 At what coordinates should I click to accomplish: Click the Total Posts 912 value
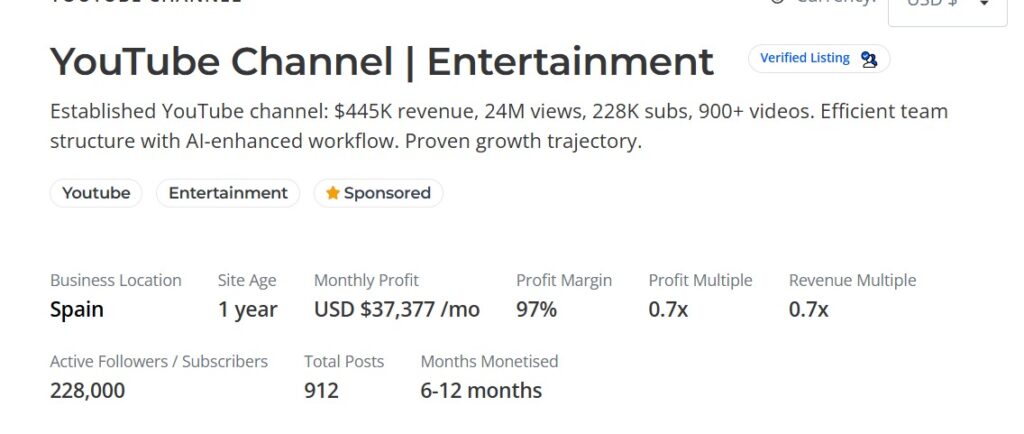pyautogui.click(x=321, y=390)
